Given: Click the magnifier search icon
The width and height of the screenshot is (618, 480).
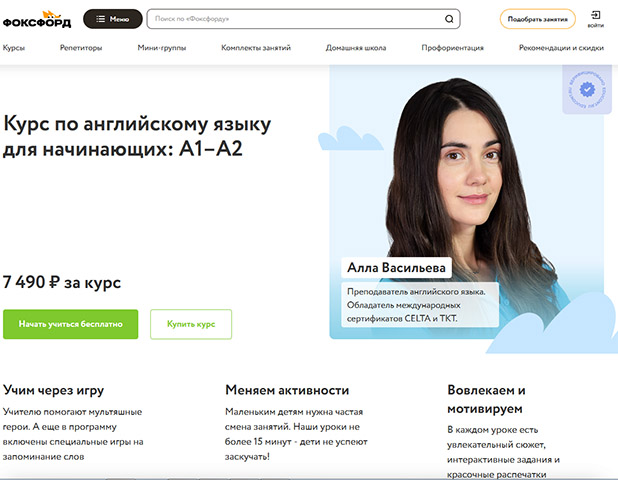Looking at the screenshot, I should point(449,19).
